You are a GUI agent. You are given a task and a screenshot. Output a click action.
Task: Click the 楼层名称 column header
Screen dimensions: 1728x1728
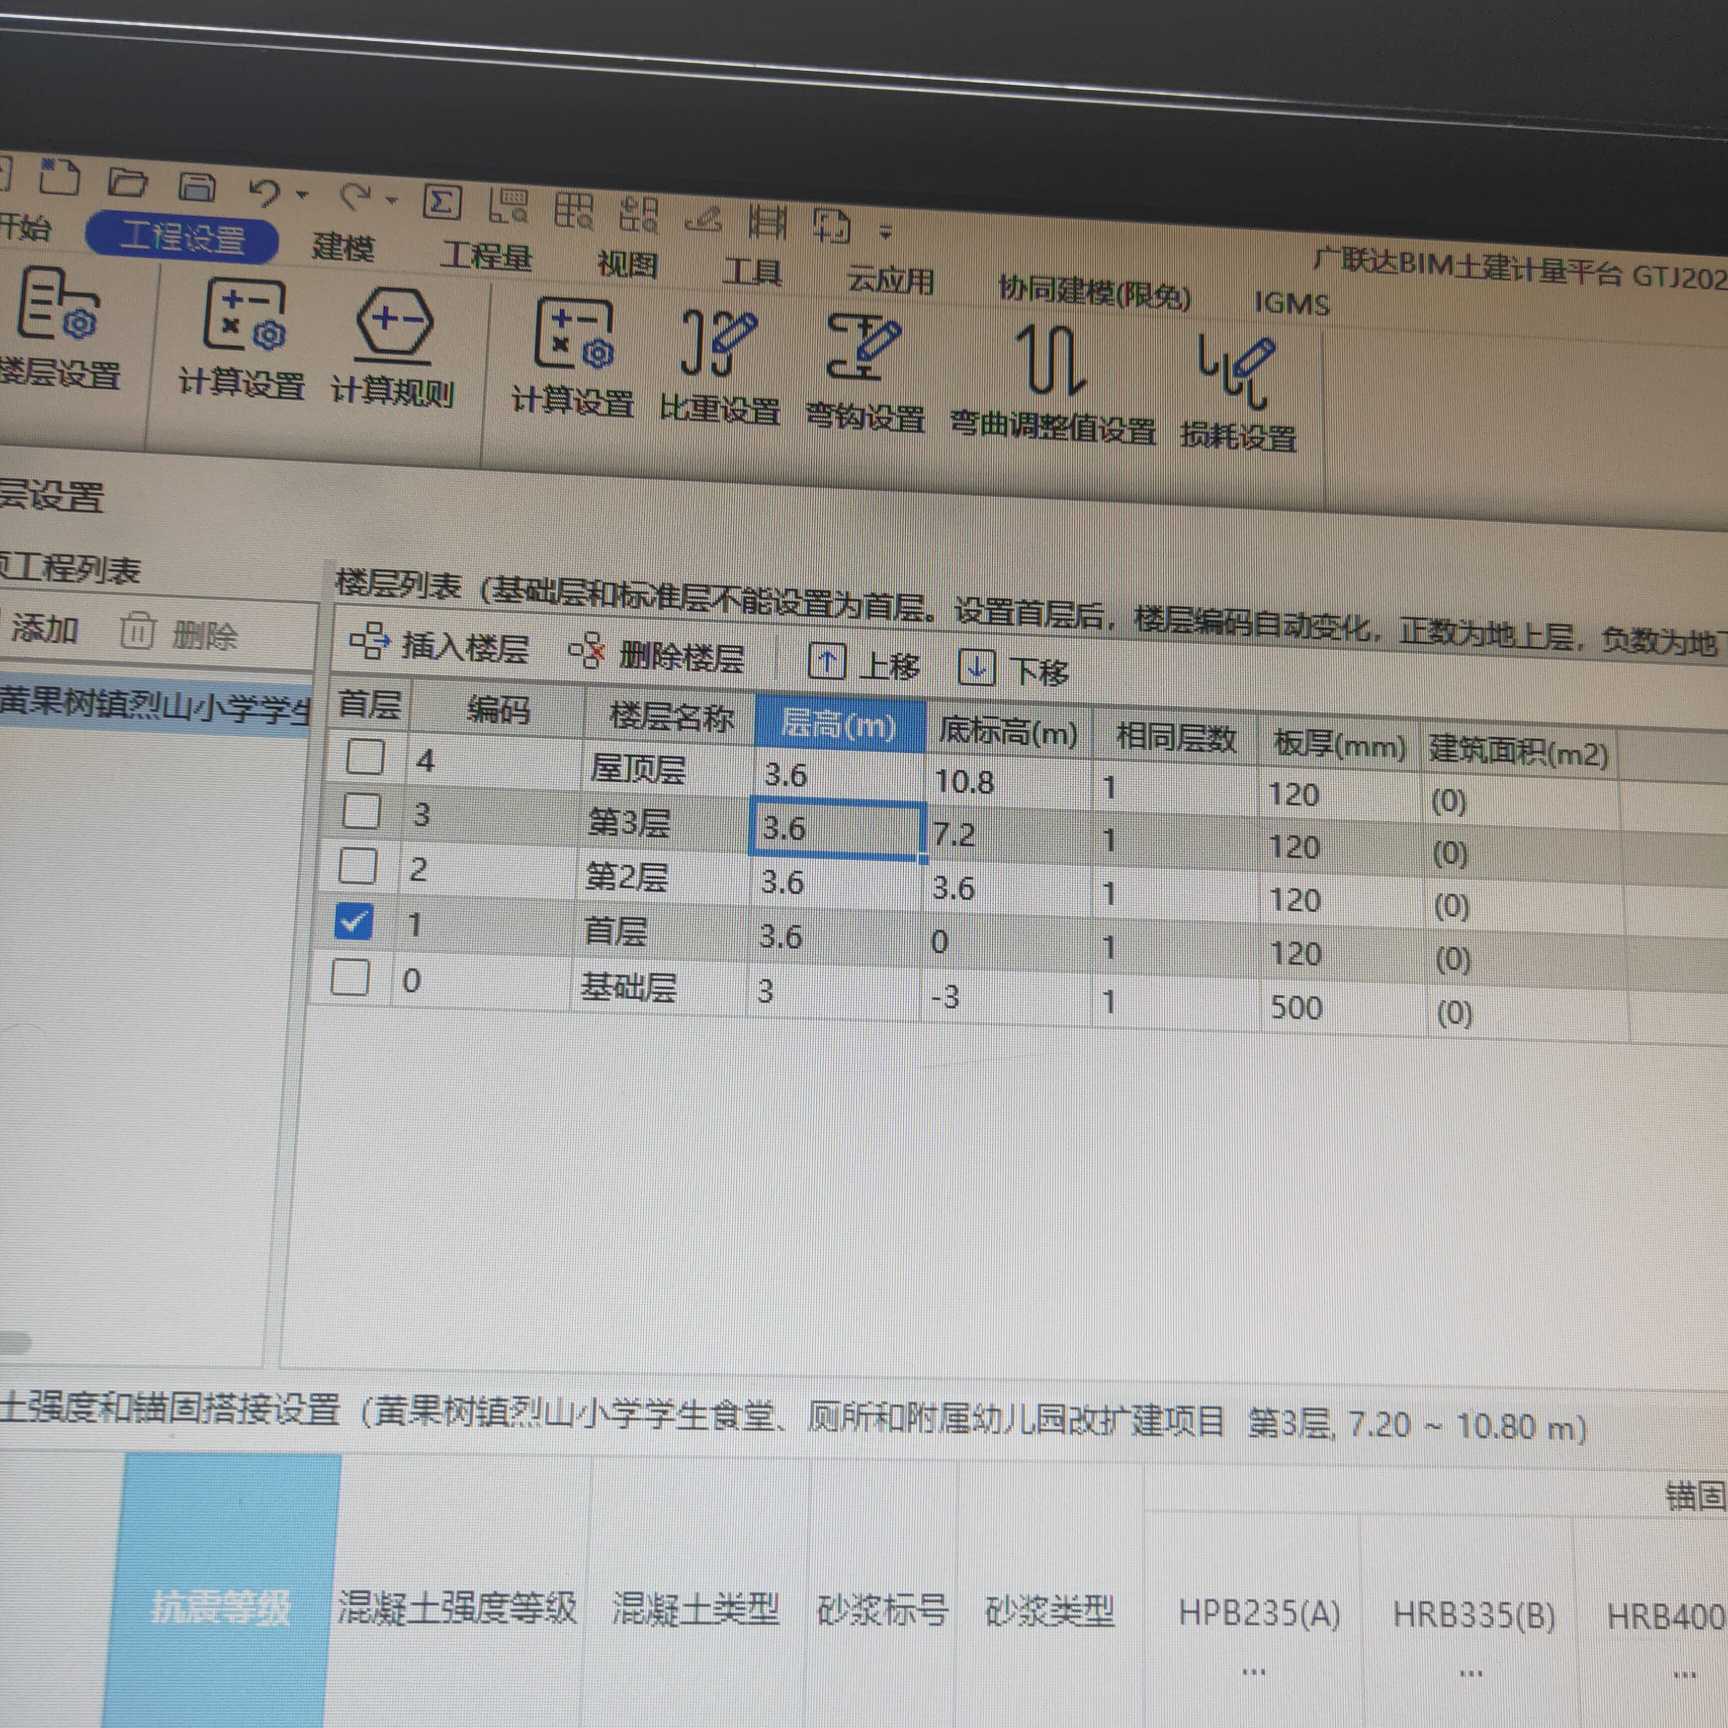point(670,716)
